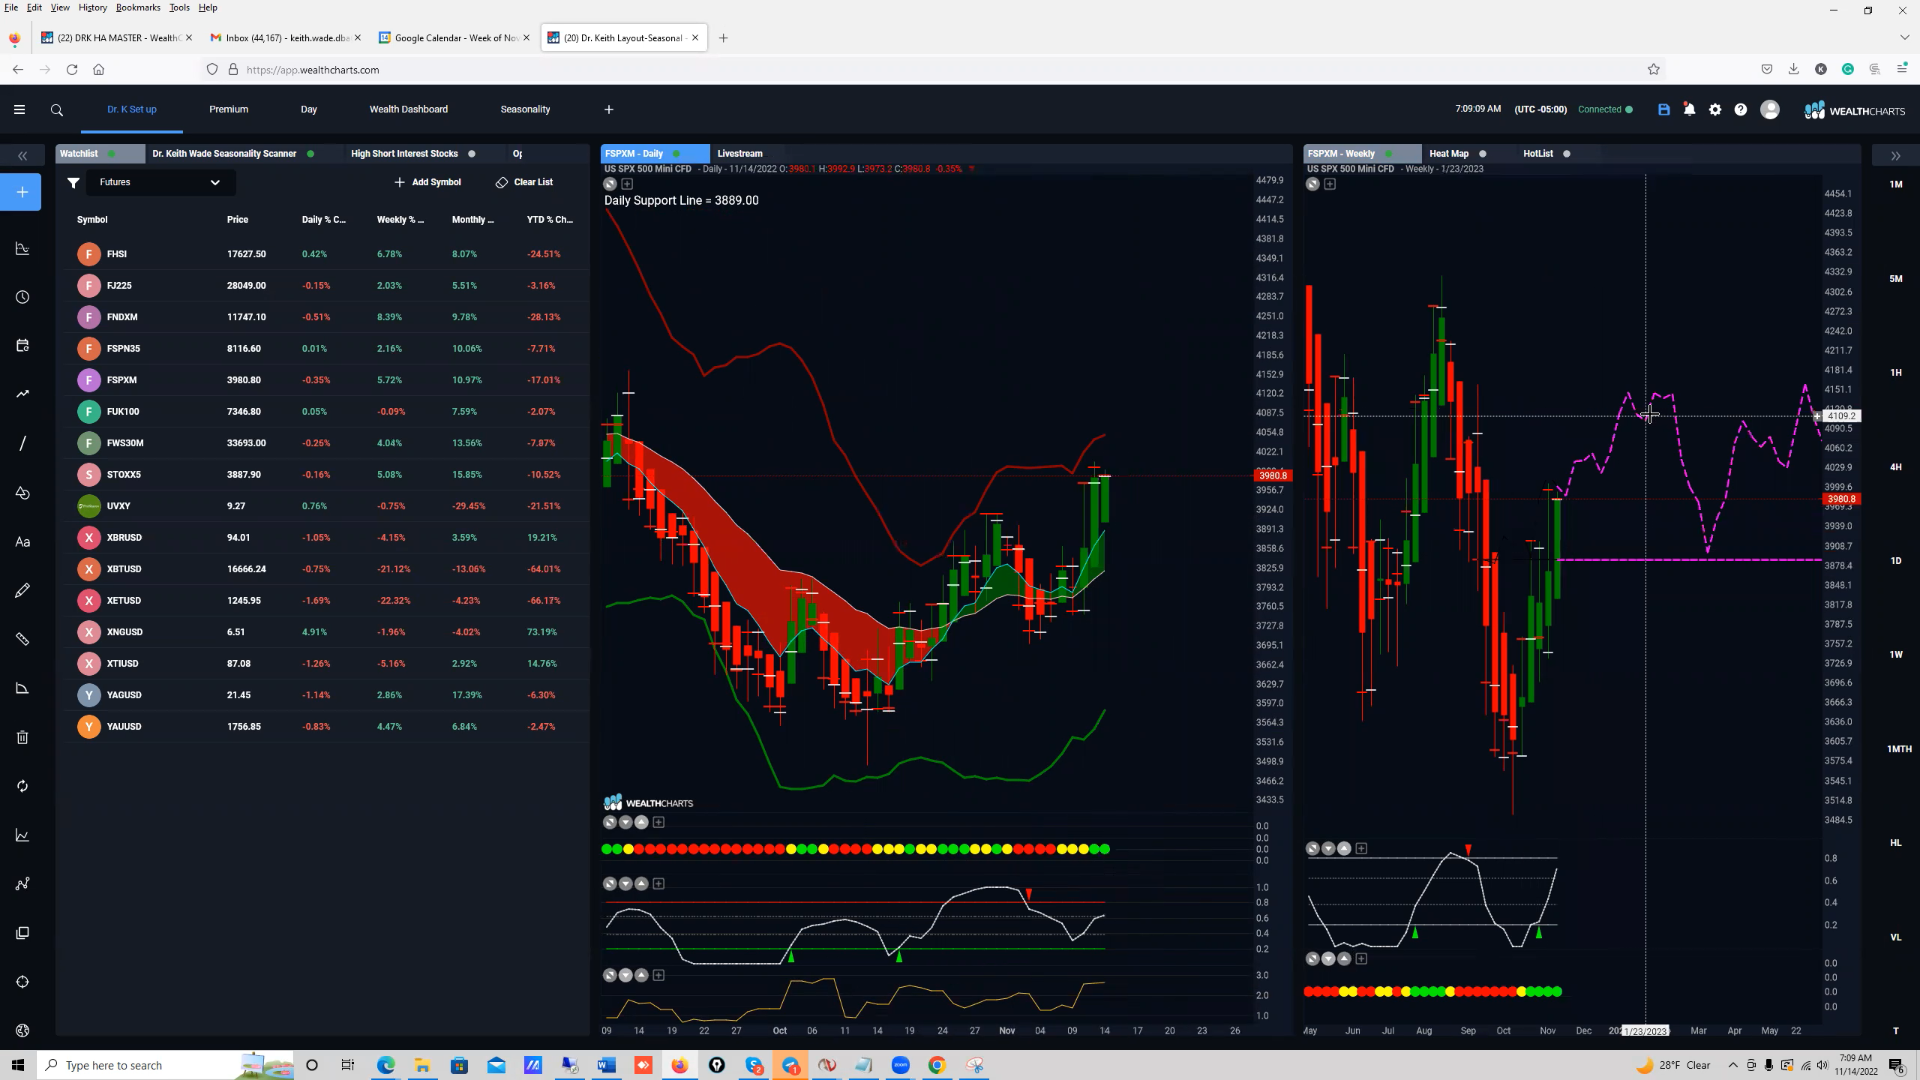Click Clear List in watchlist
This screenshot has height=1080, width=1920.
[x=525, y=183]
